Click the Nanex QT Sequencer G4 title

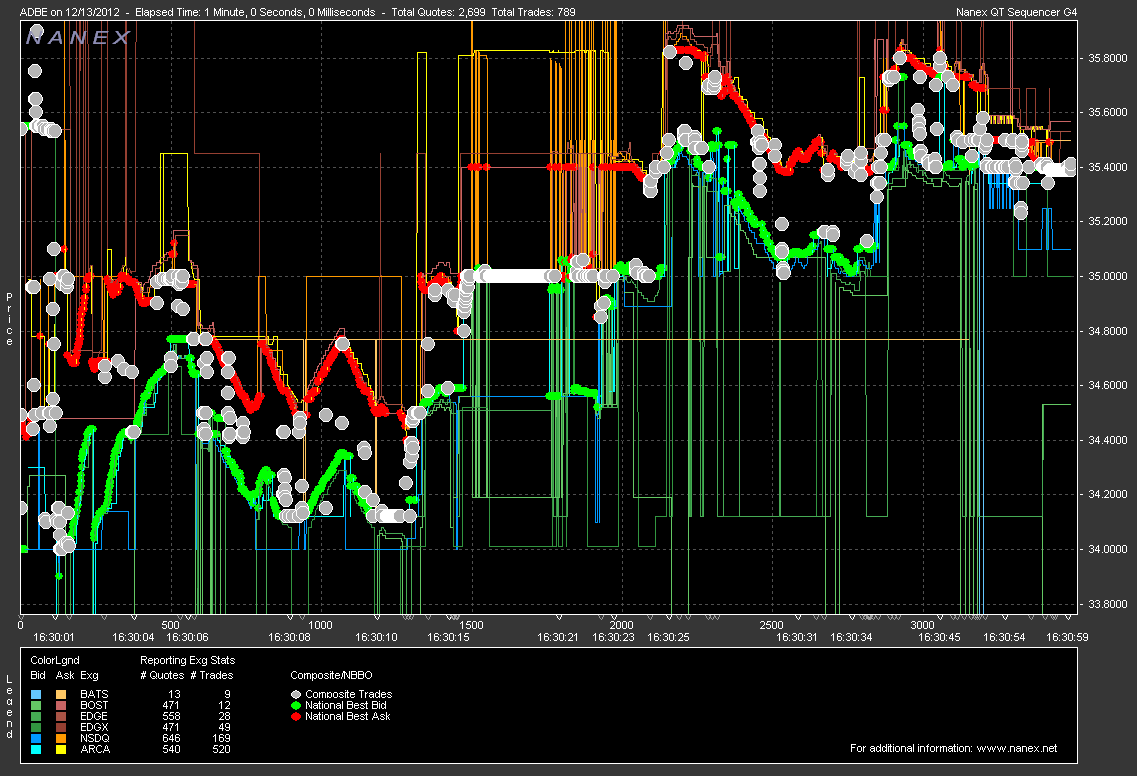1017,12
